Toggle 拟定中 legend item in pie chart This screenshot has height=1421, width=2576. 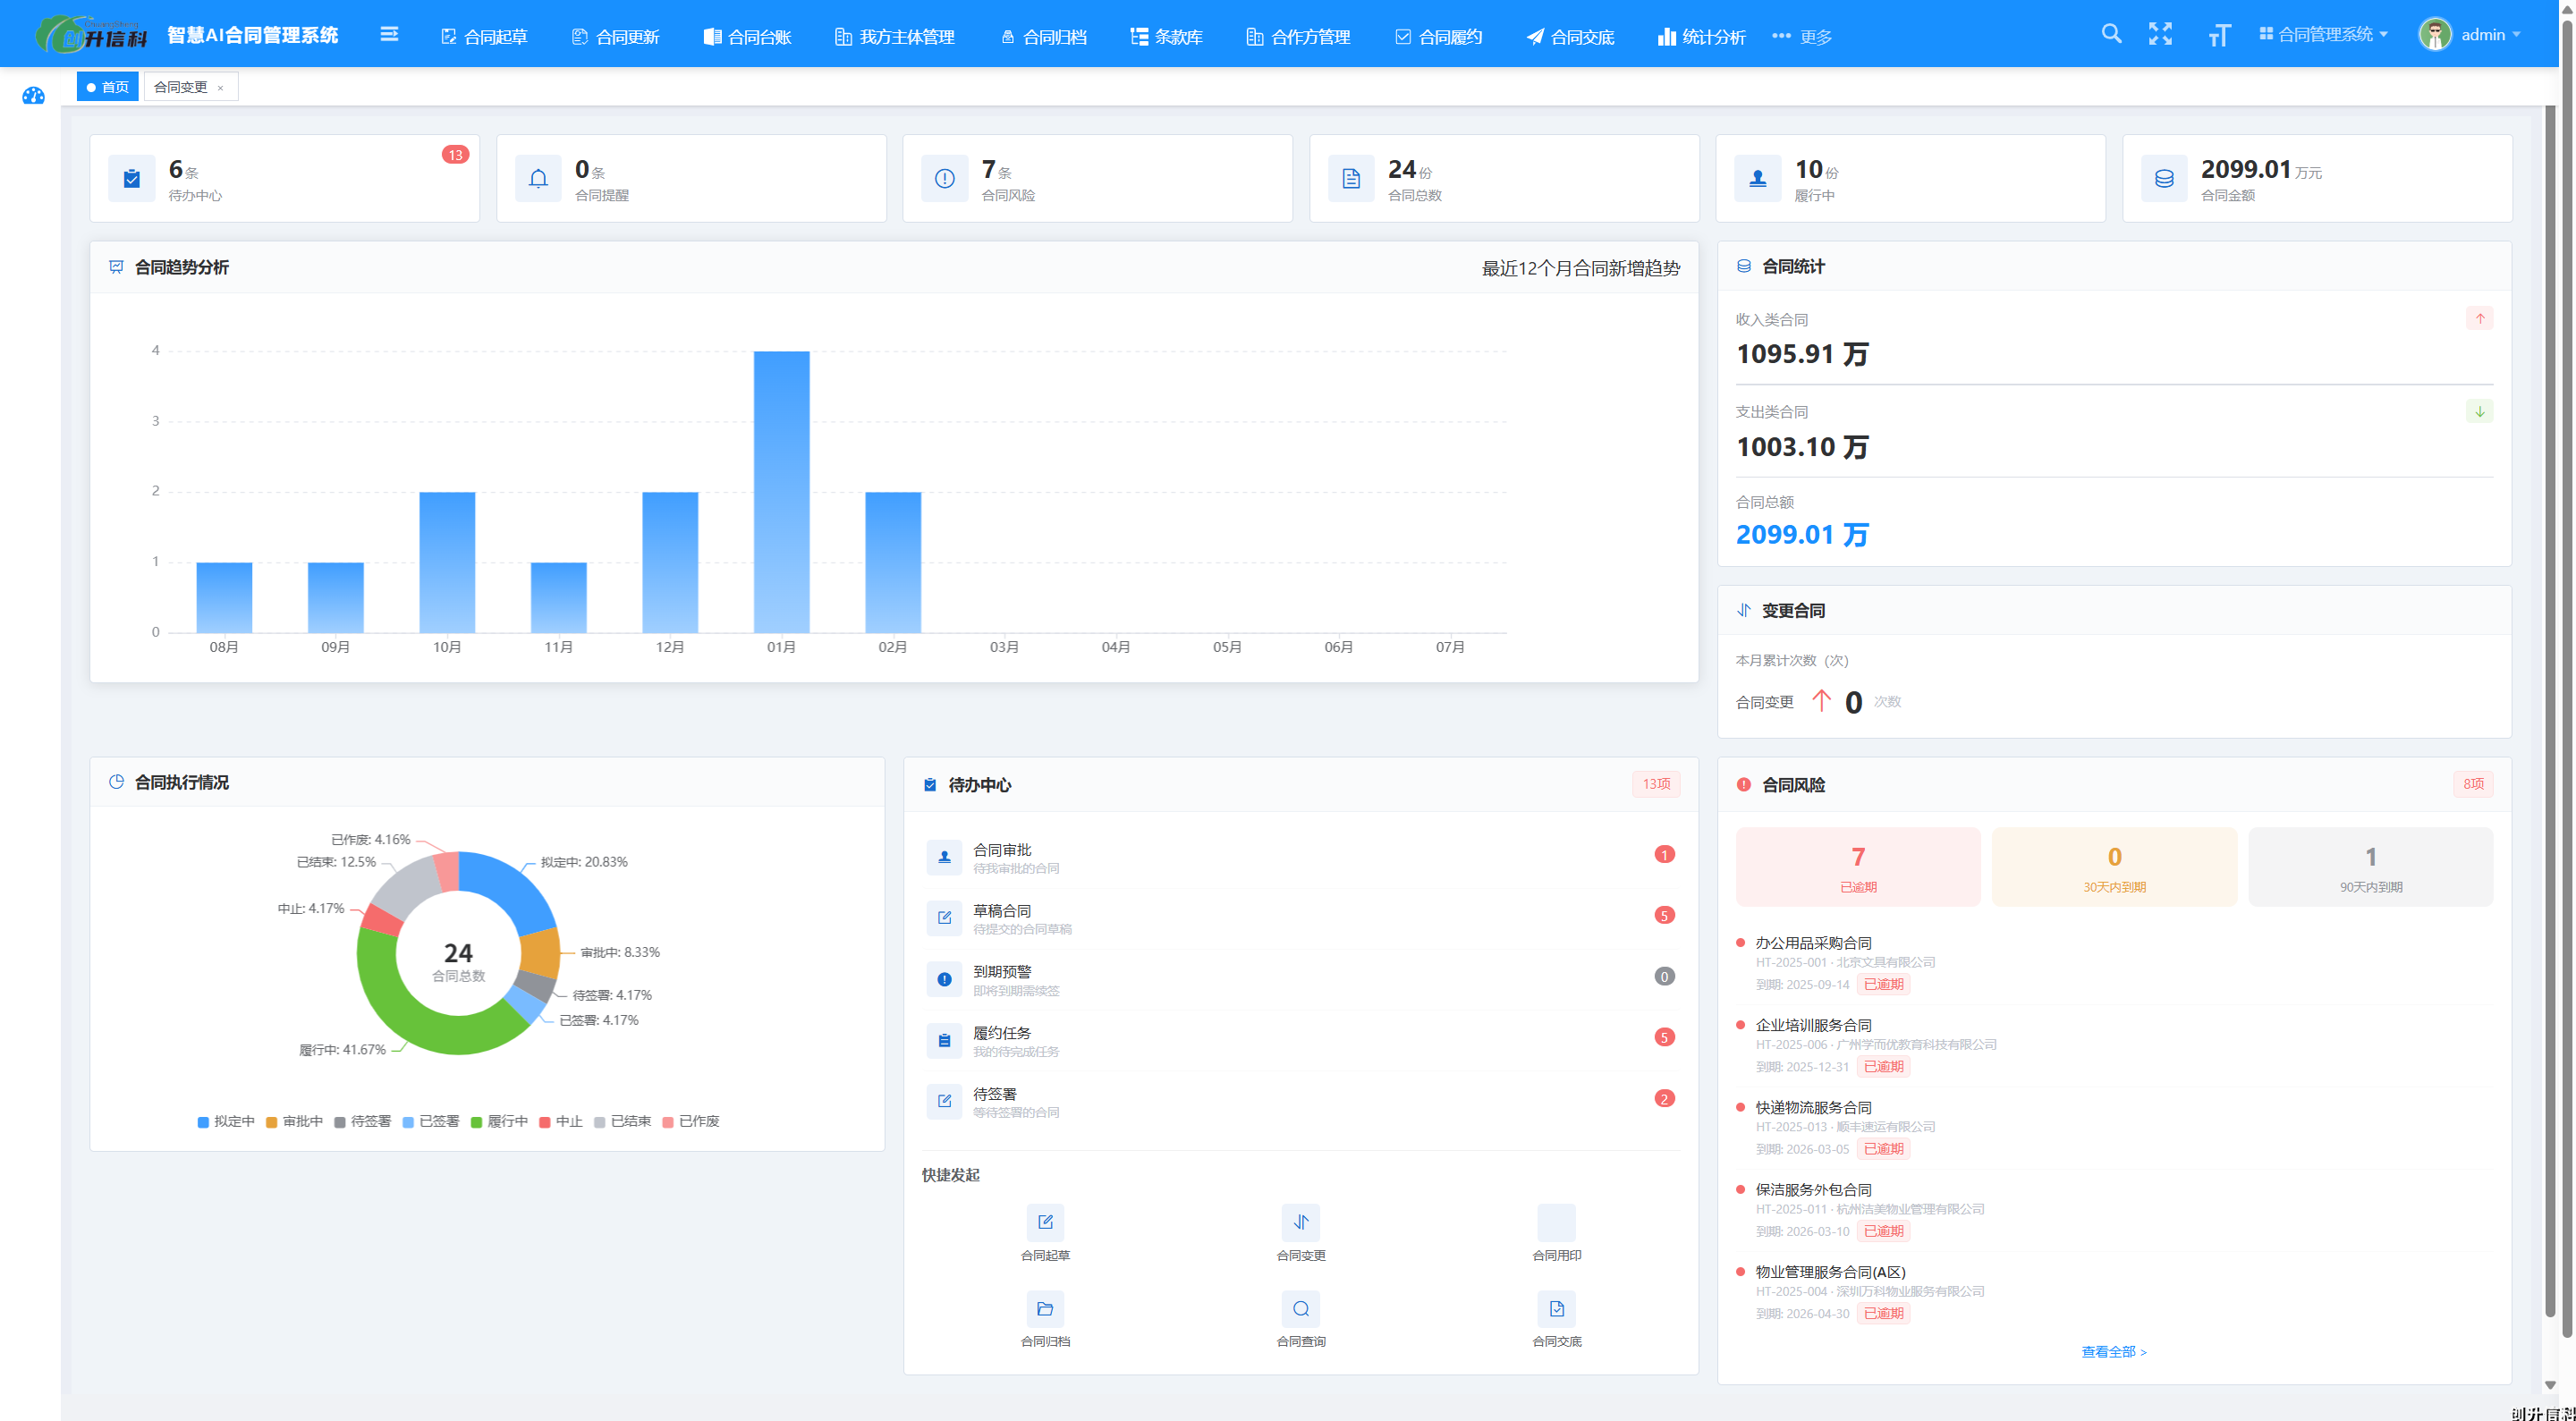[226, 1121]
